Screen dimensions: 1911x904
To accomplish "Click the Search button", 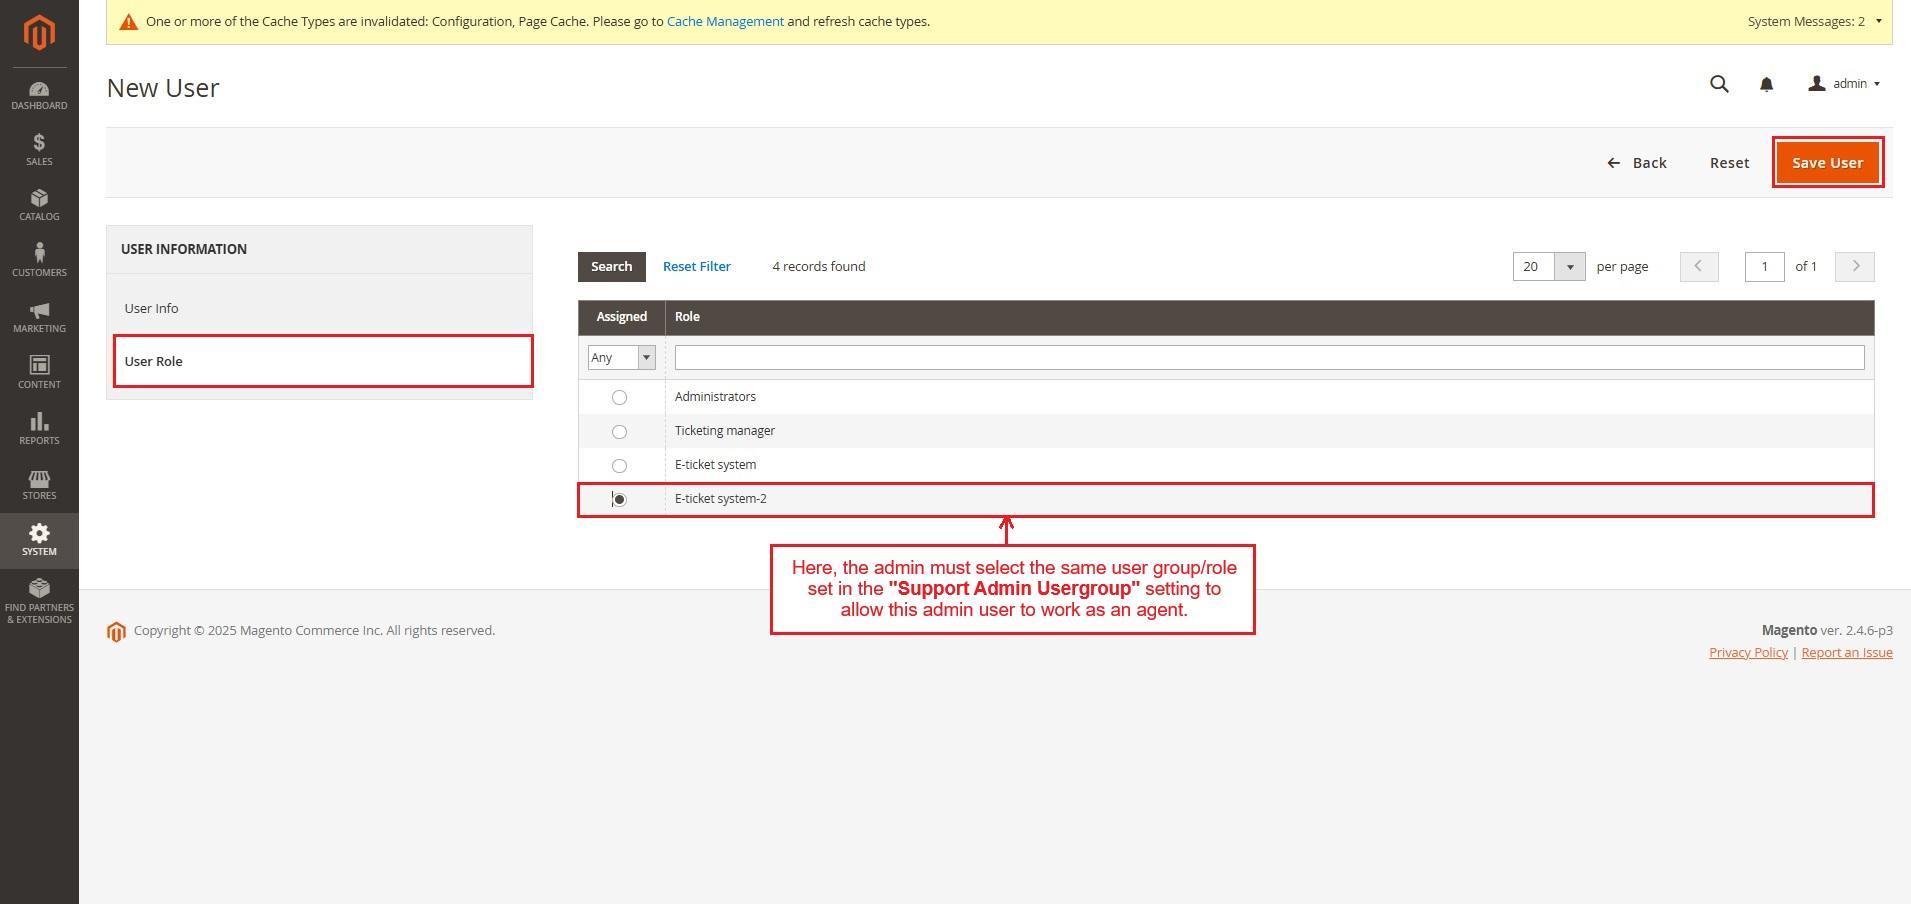I will (x=611, y=266).
